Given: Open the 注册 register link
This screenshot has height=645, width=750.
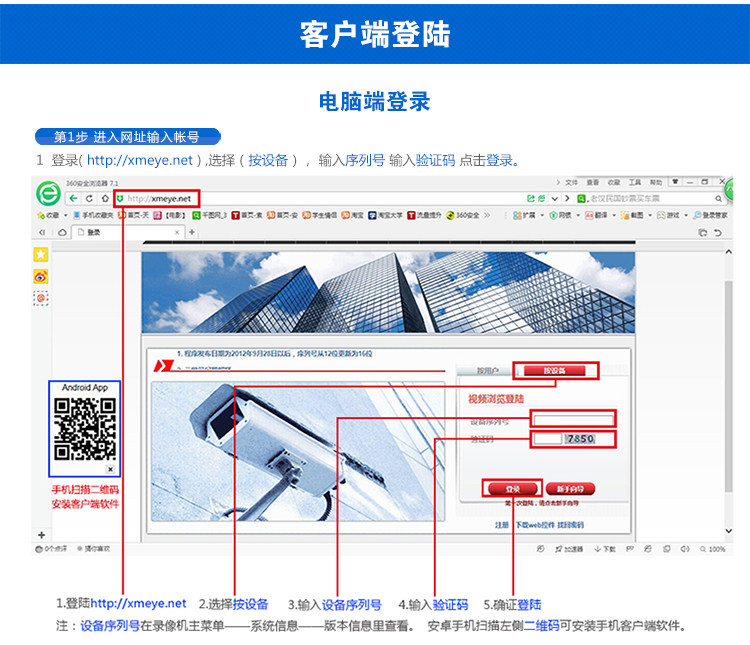Looking at the screenshot, I should pyautogui.click(x=502, y=525).
